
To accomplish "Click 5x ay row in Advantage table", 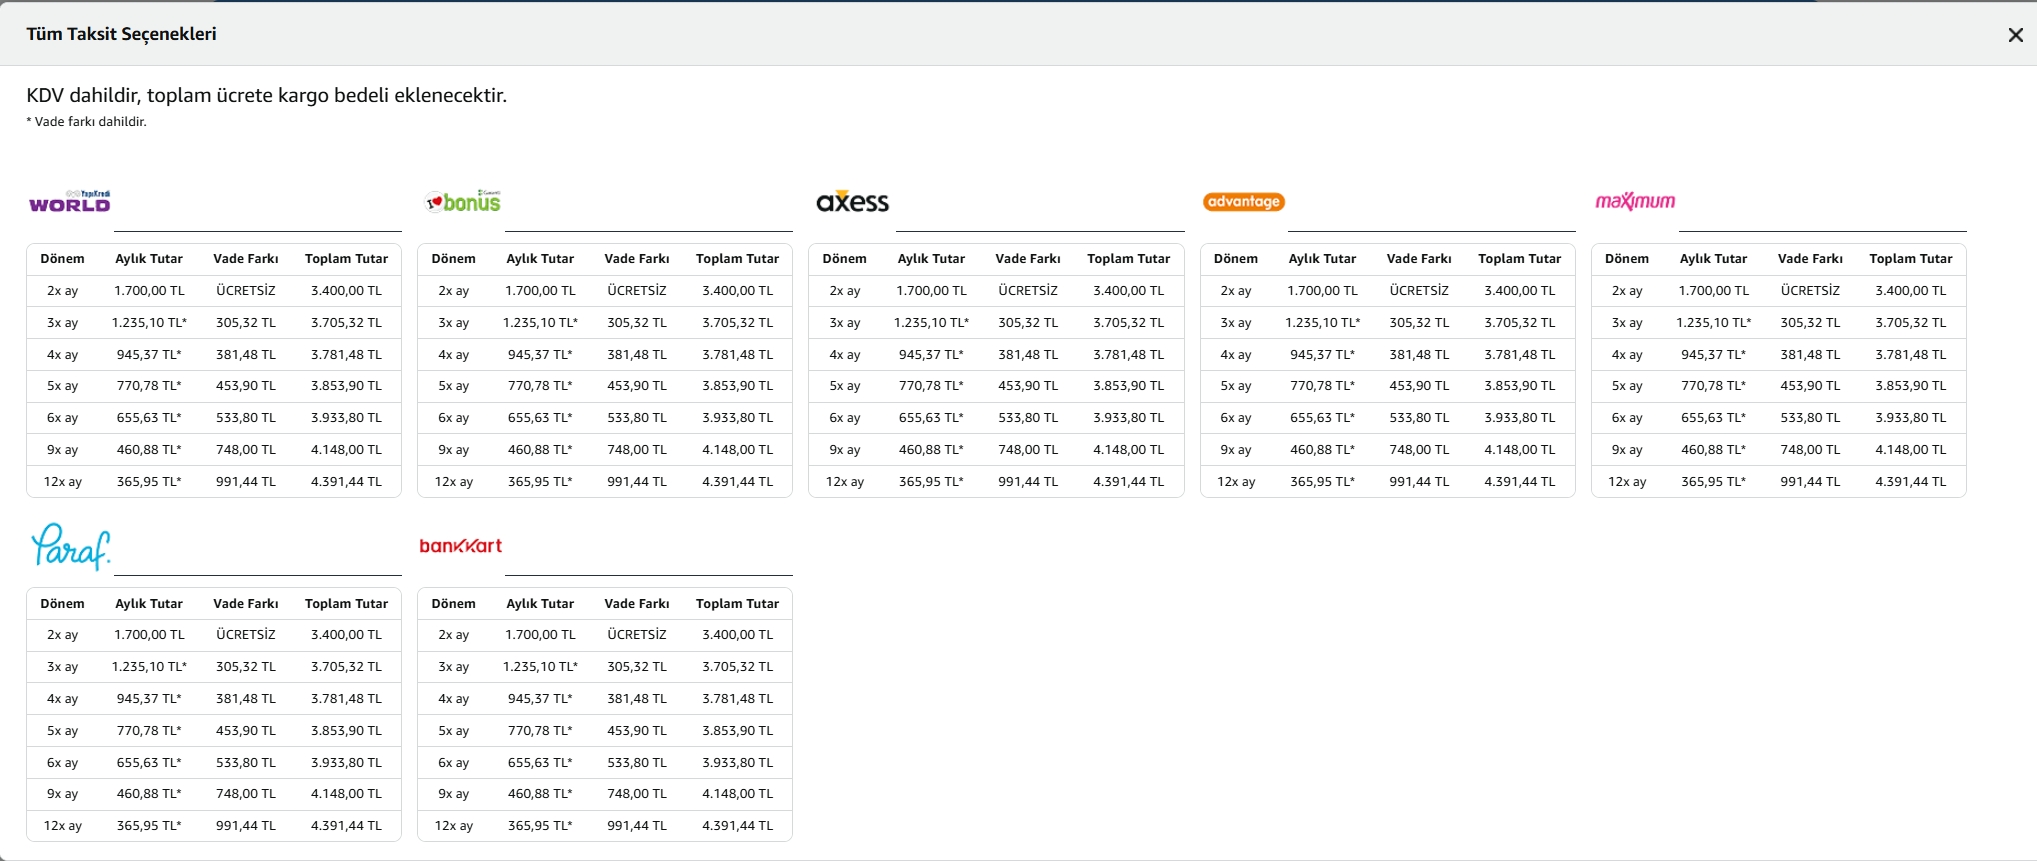I will click(x=1387, y=386).
